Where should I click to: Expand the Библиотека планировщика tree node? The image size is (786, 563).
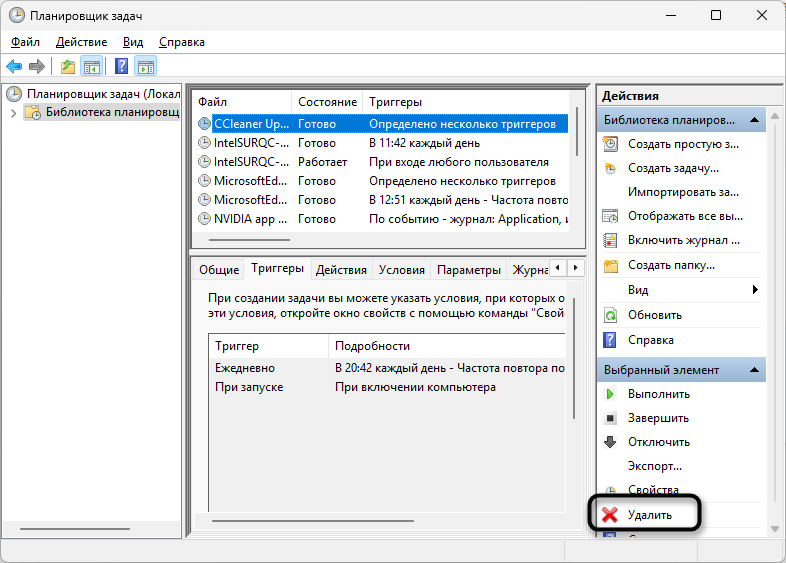13,113
